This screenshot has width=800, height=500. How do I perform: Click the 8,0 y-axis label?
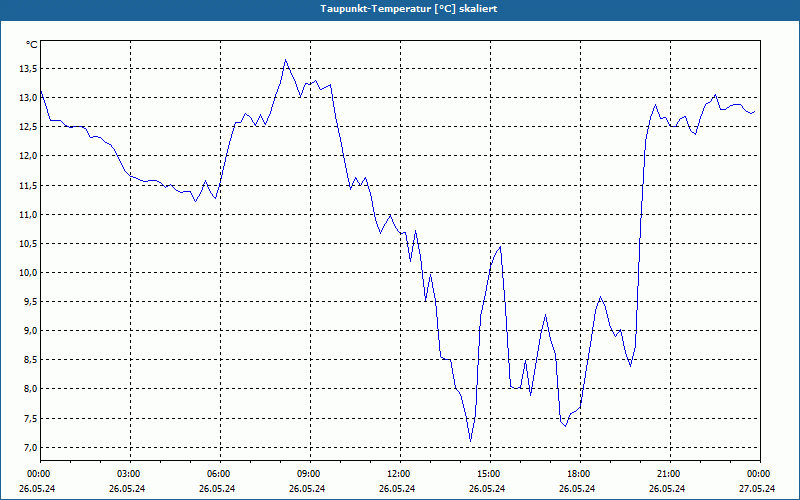[x=30, y=389]
